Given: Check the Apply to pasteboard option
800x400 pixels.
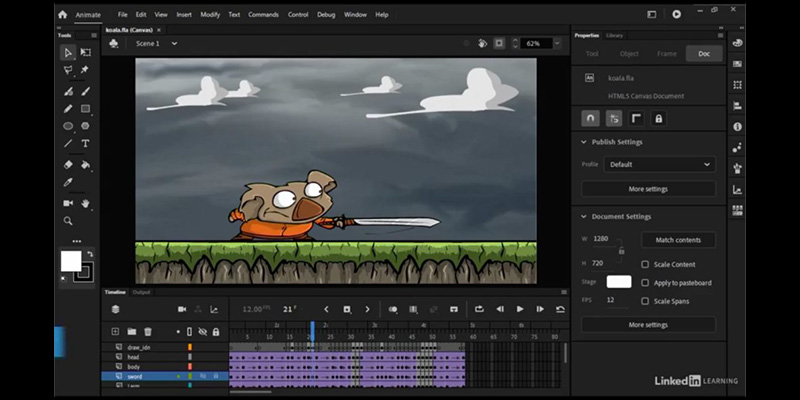Looking at the screenshot, I should [645, 283].
